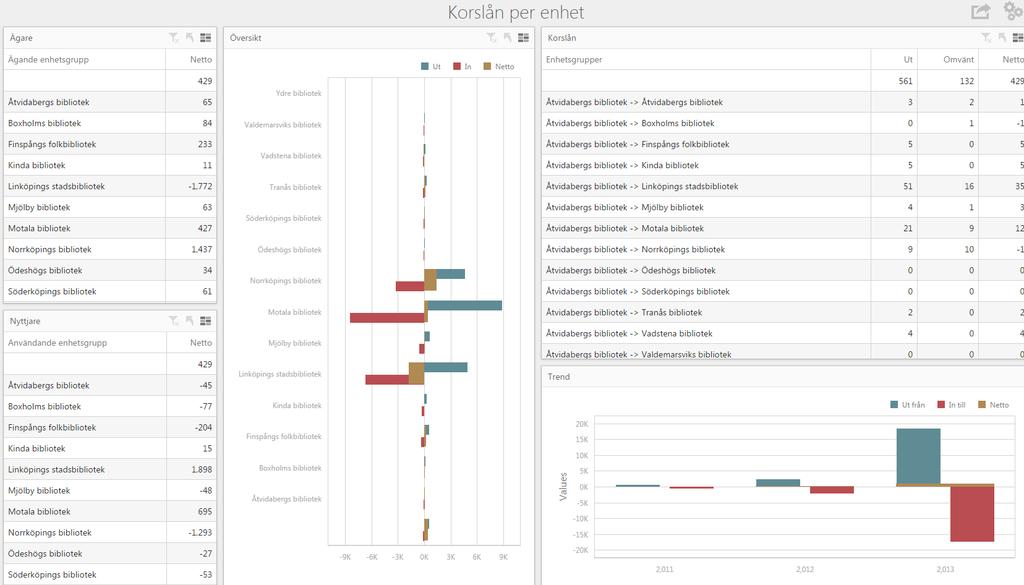This screenshot has height=585, width=1024.
Task: Click the grid view icon in the Översikt panel
Action: 524,38
